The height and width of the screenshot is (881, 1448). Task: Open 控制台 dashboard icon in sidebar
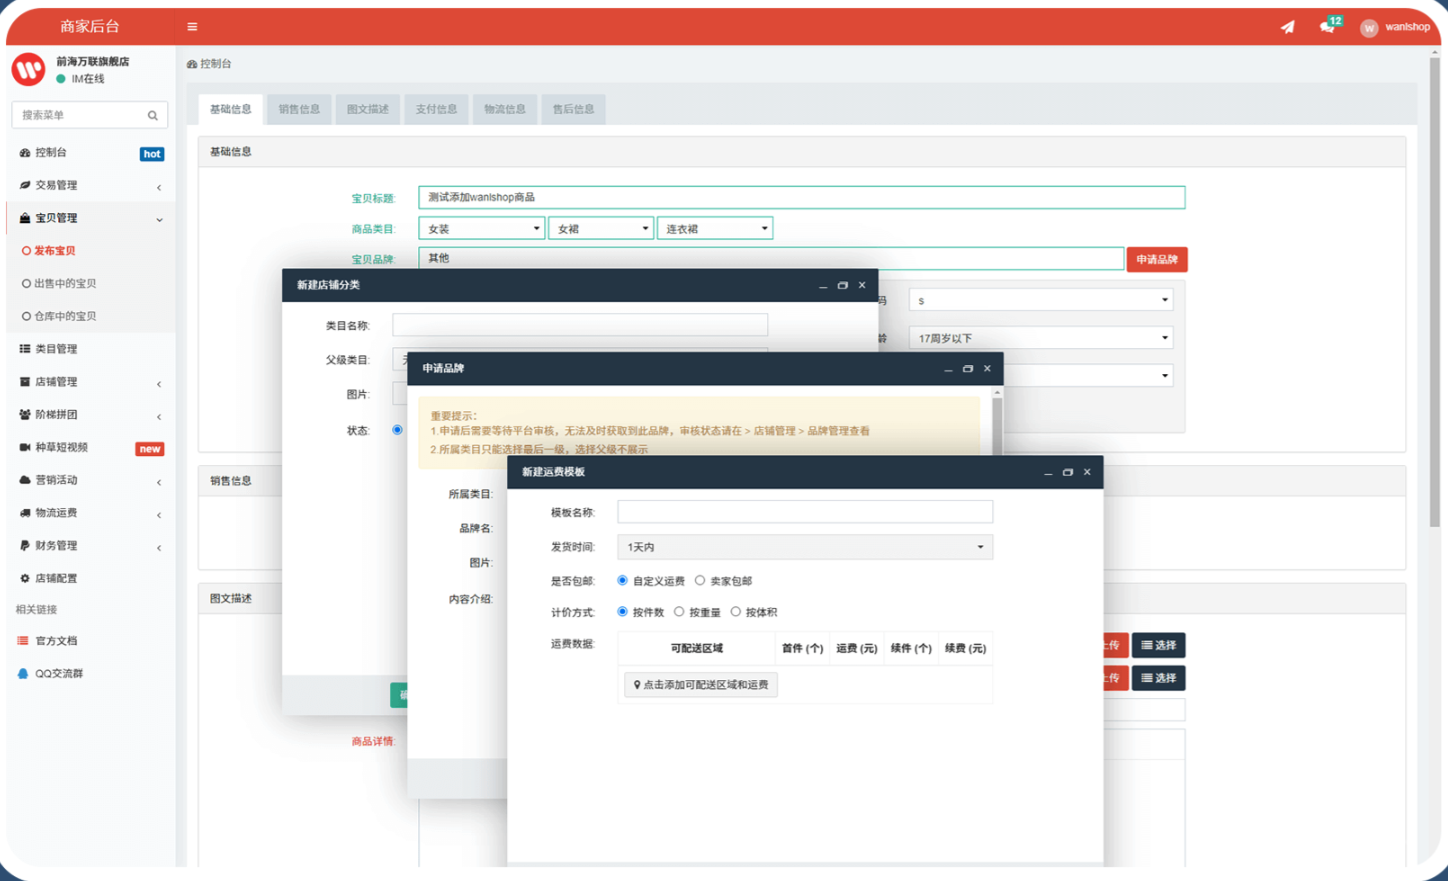pyautogui.click(x=25, y=153)
